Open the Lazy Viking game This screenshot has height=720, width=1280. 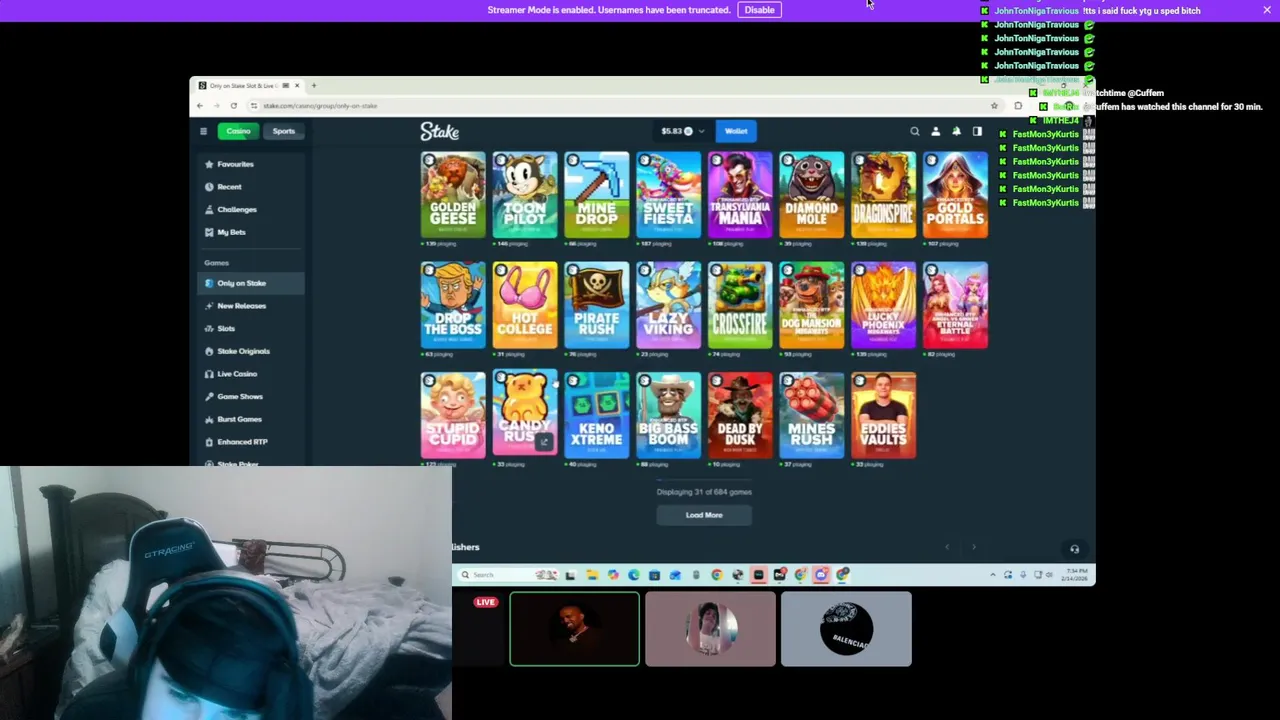[669, 305]
